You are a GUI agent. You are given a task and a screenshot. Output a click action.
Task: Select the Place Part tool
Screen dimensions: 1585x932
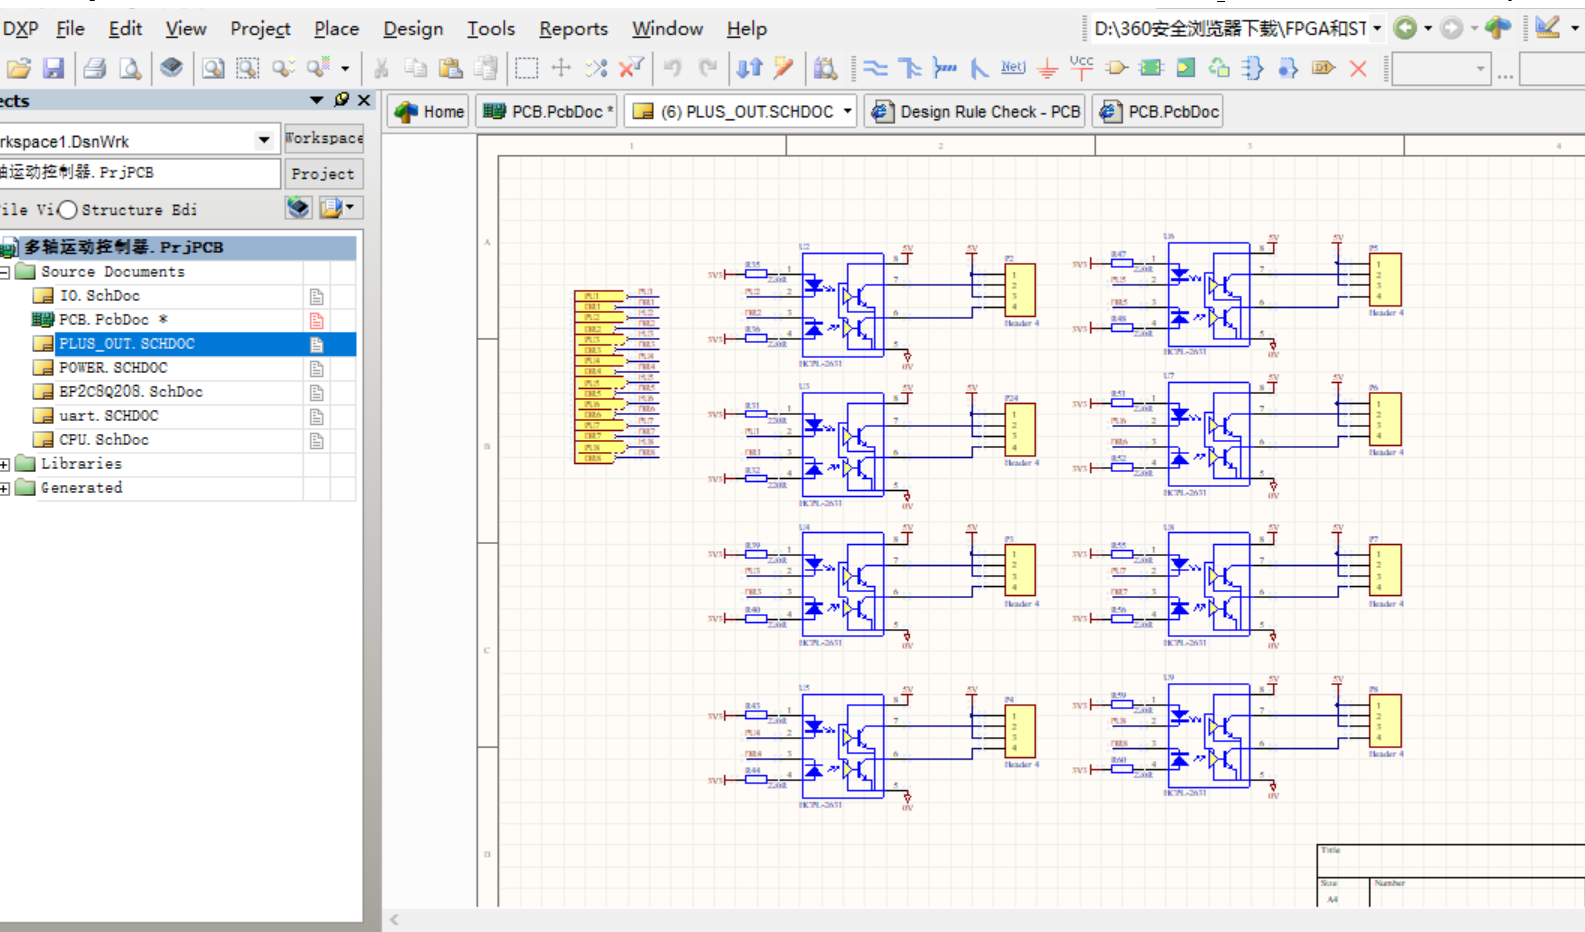pos(1117,68)
